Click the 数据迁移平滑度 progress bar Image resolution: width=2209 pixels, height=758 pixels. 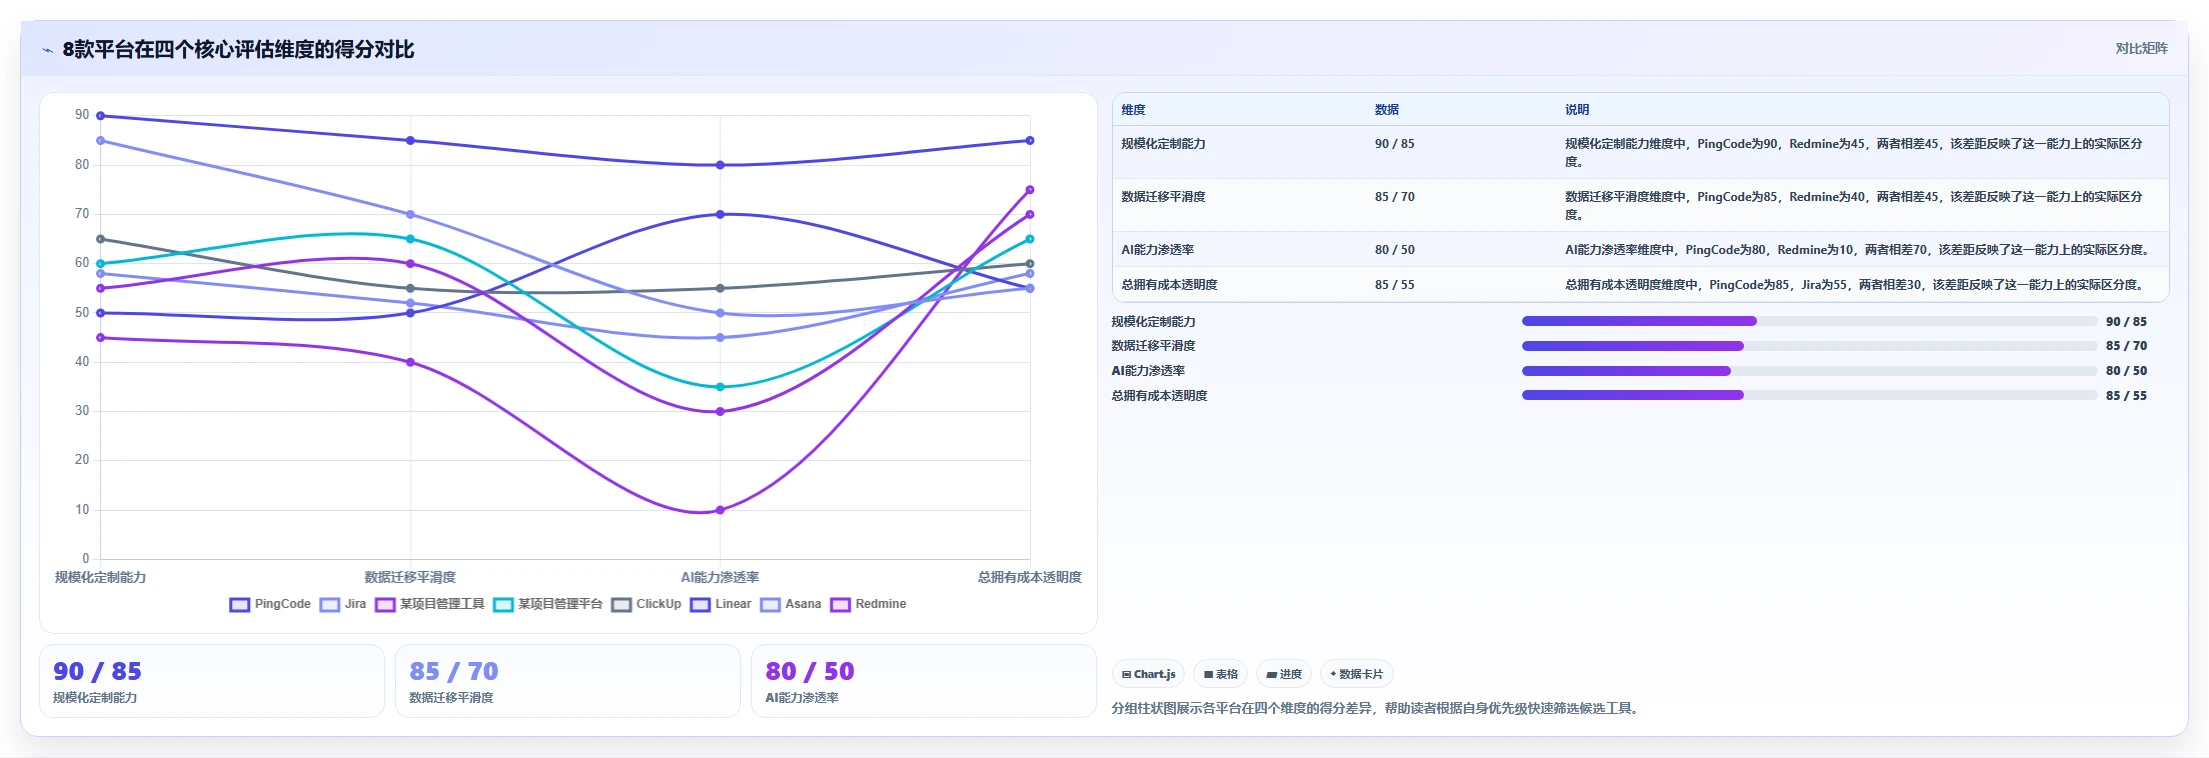click(x=1809, y=346)
